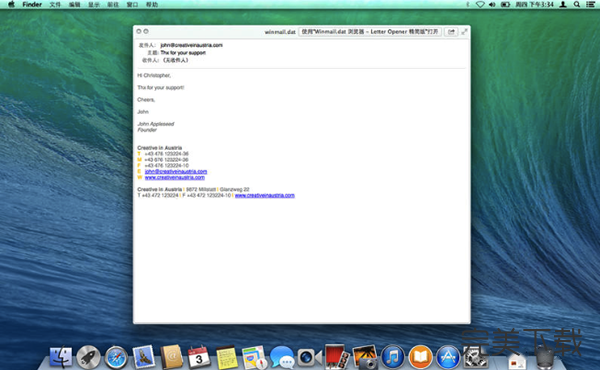The image size is (600, 370).
Task: Open Safari compass icon in Dock
Action: pos(116,357)
